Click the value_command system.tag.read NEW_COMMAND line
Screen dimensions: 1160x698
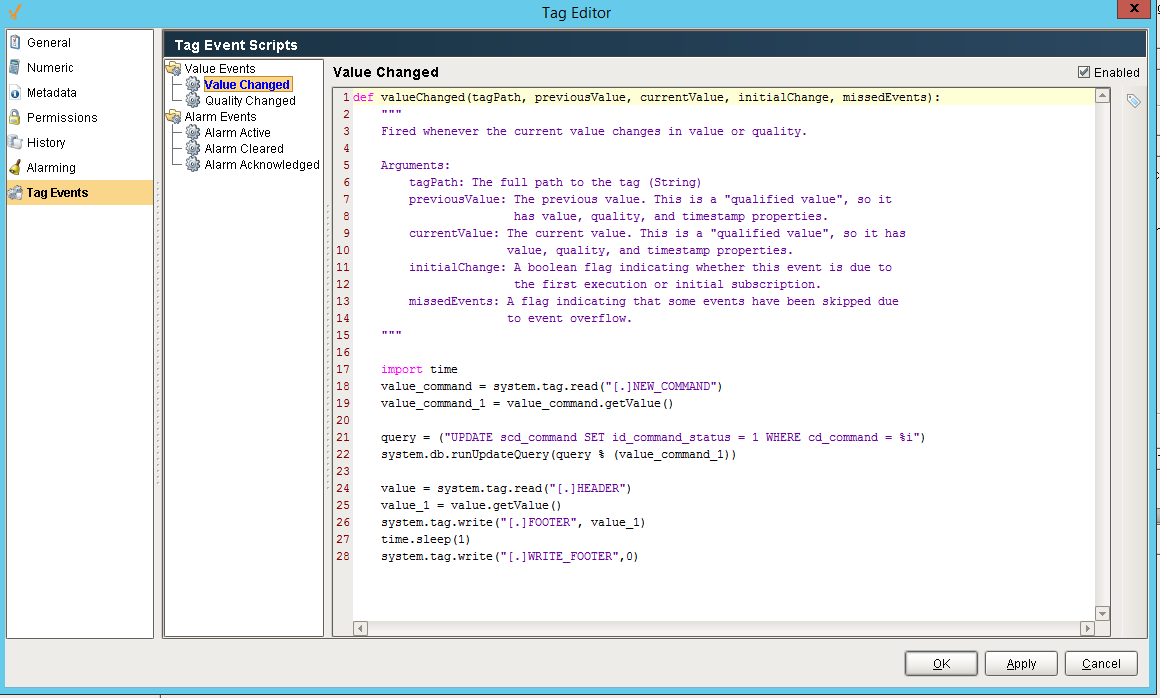pos(551,386)
